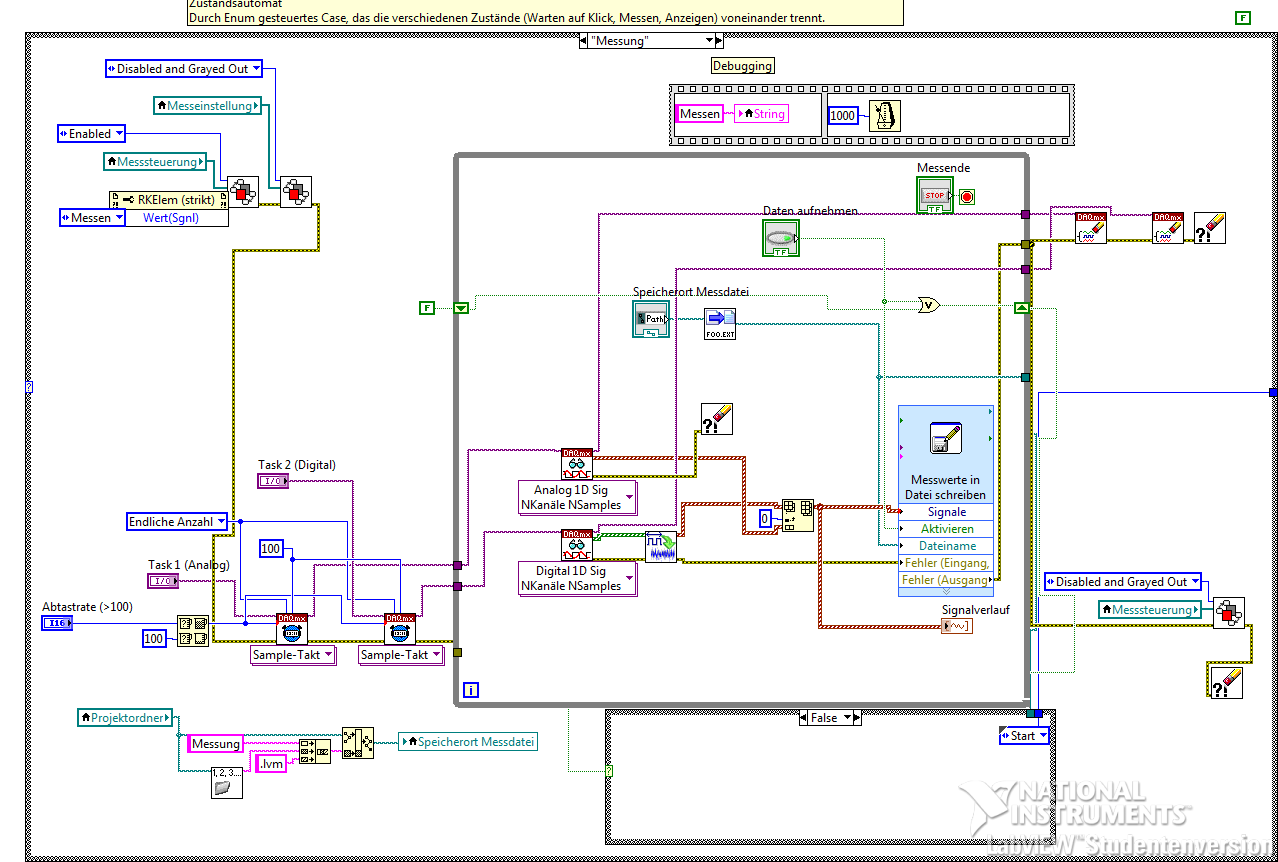Select the analog DAQmx Read VI icon
The height and width of the screenshot is (862, 1278).
[577, 464]
